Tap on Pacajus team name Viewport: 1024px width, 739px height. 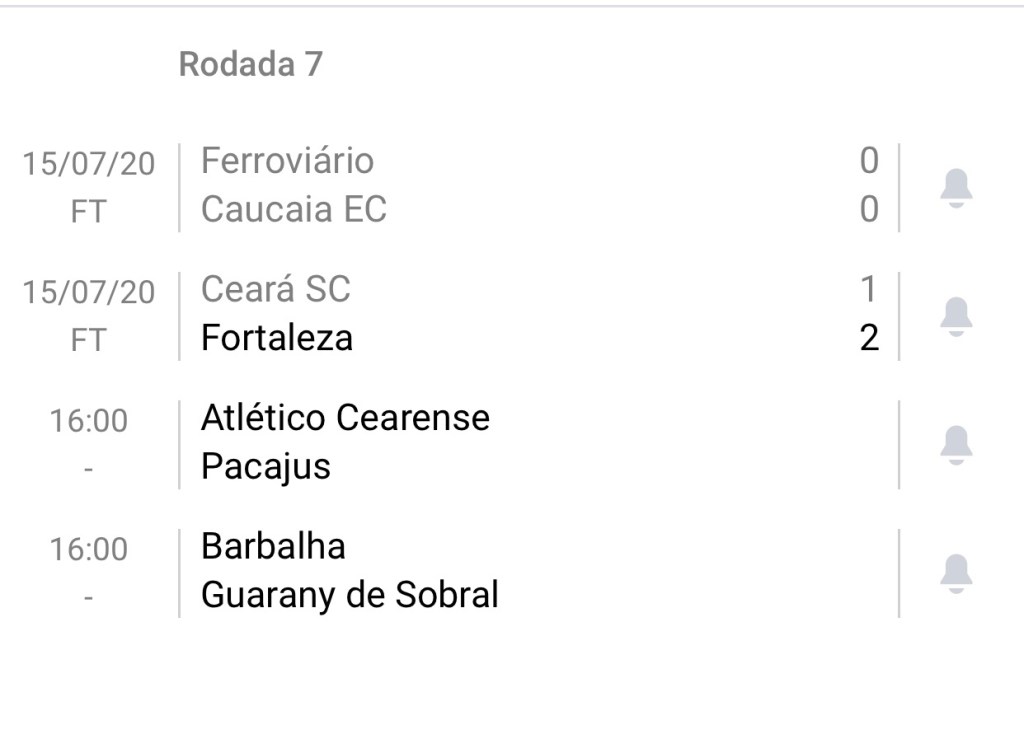tap(265, 466)
